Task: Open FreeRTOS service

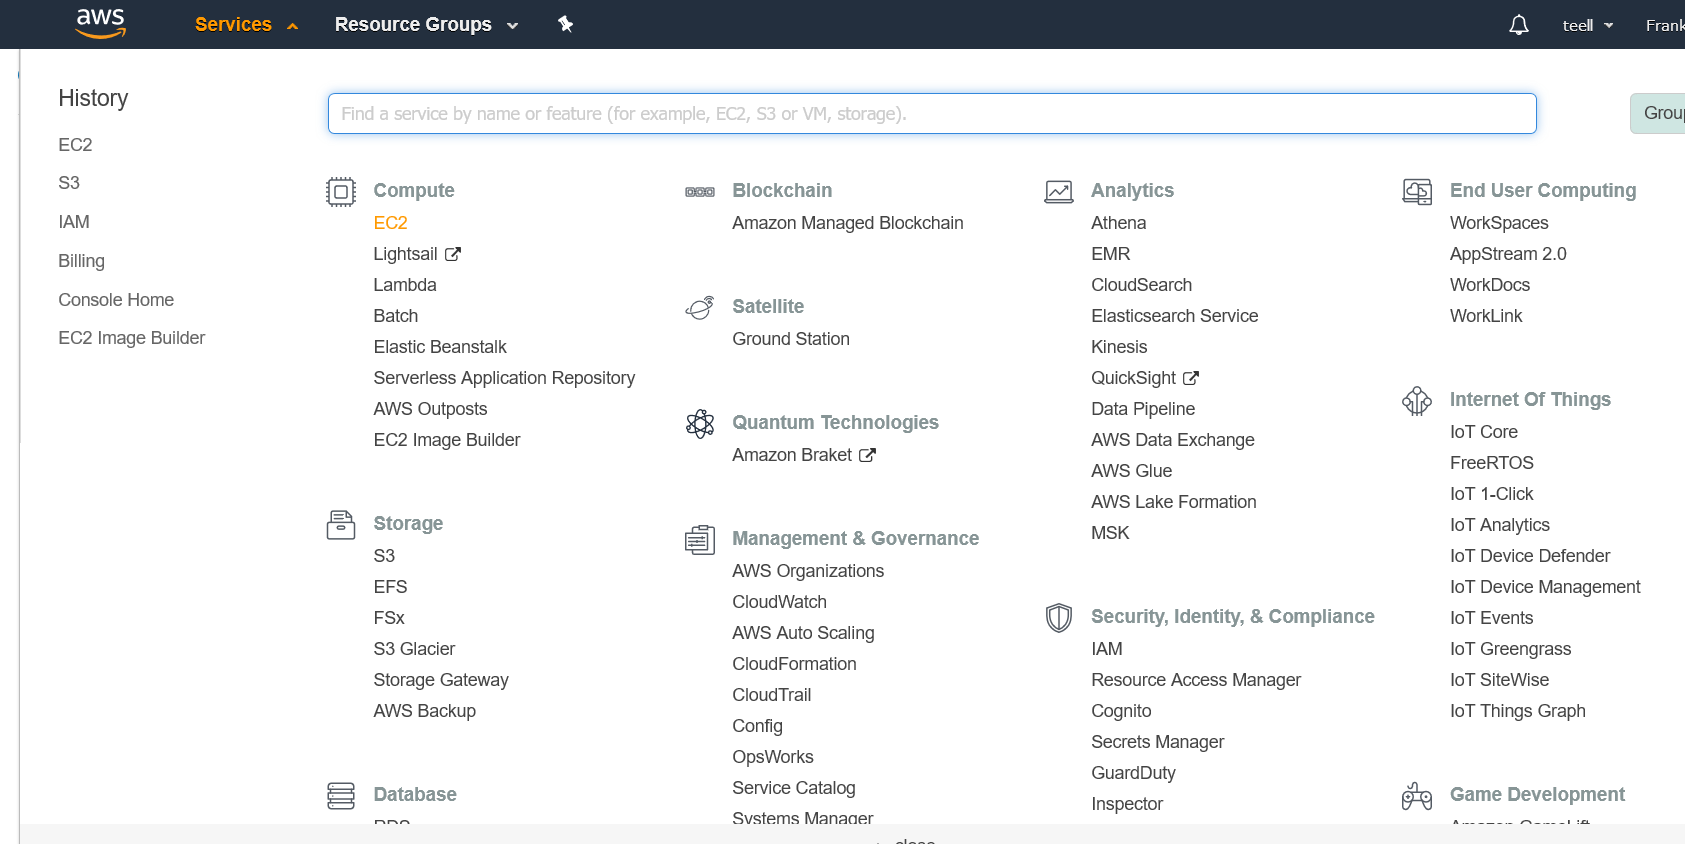Action: point(1492,463)
